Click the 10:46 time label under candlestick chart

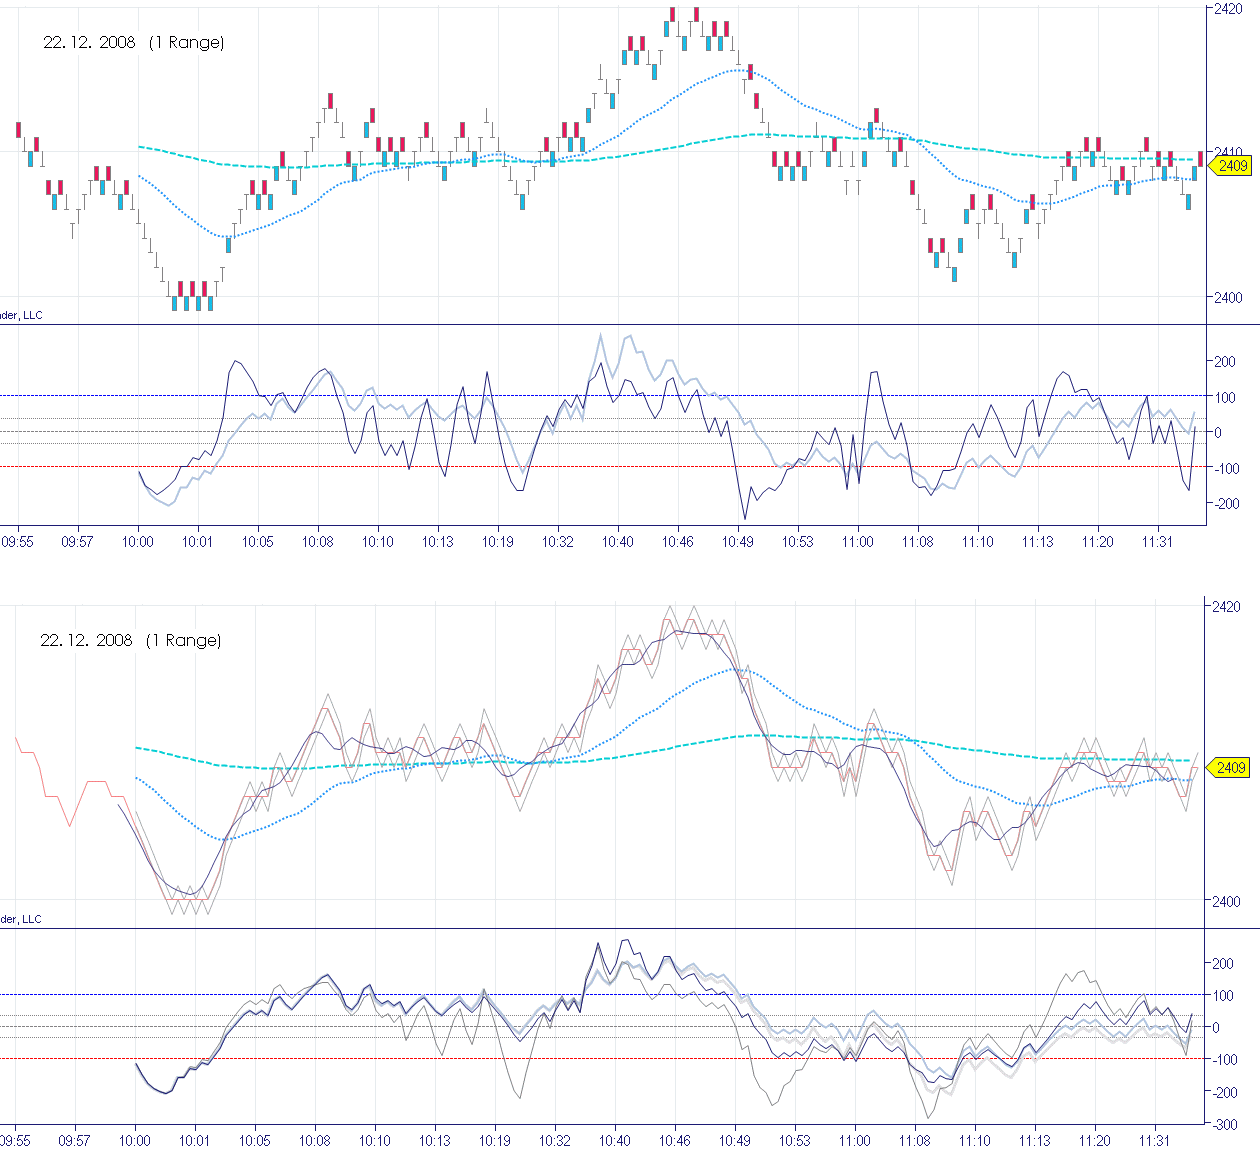677,542
